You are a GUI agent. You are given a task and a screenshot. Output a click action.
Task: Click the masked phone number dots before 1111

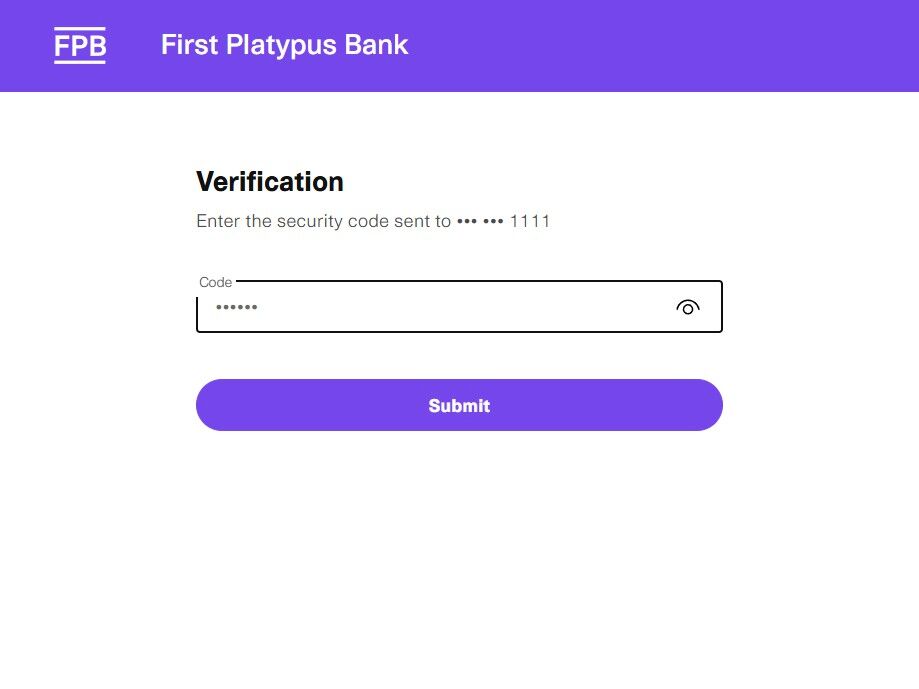pos(480,221)
